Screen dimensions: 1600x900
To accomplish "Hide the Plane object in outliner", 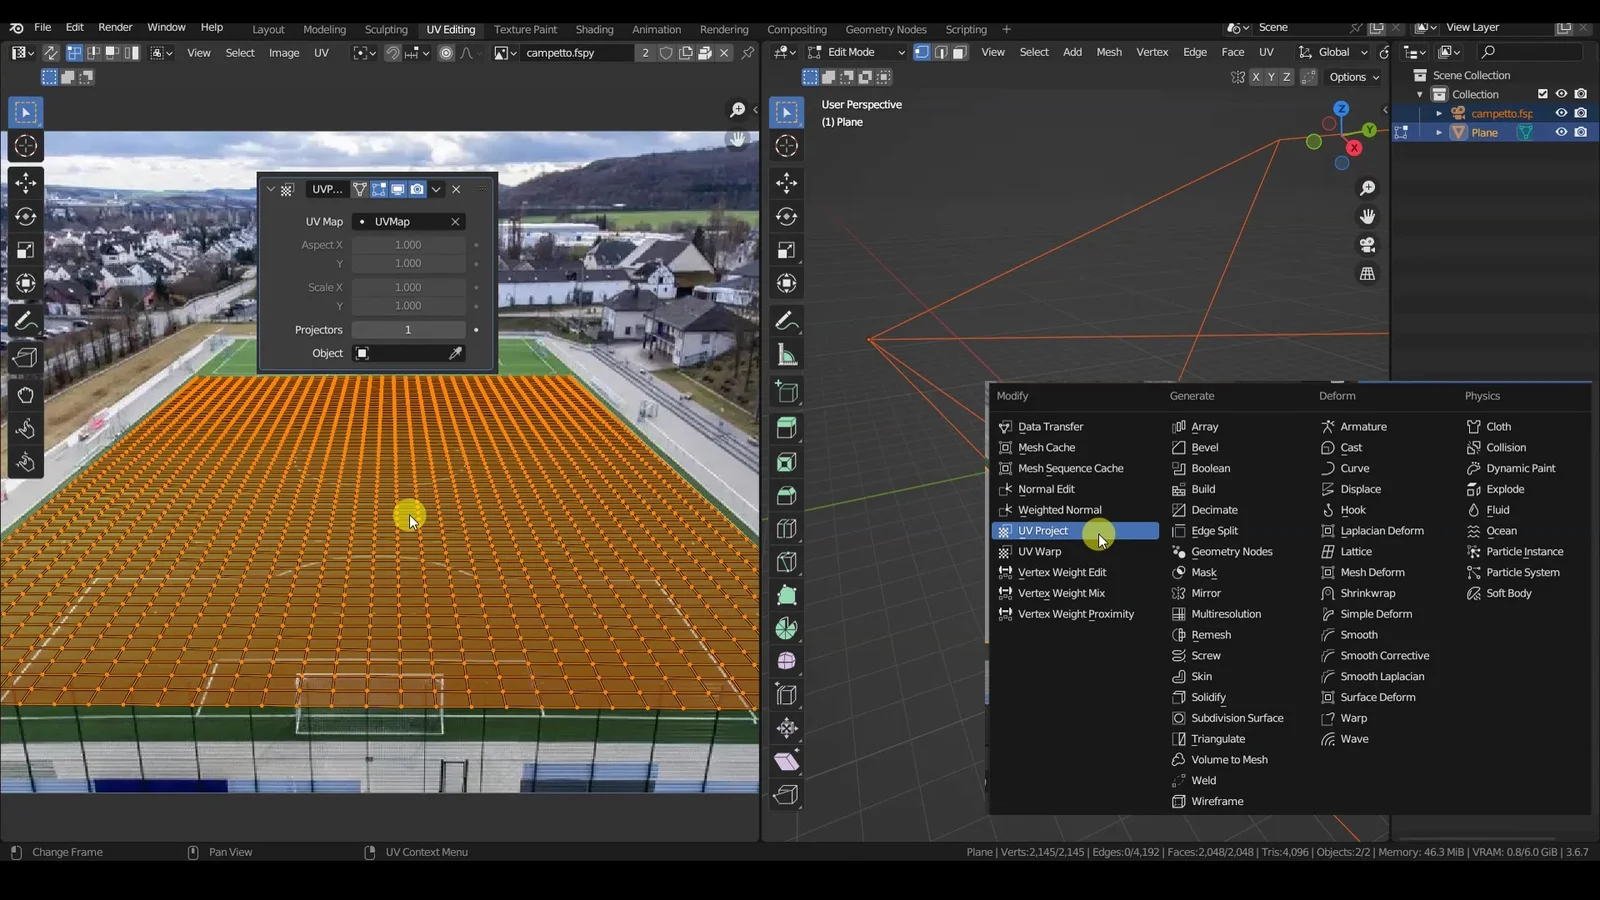I will coord(1561,132).
